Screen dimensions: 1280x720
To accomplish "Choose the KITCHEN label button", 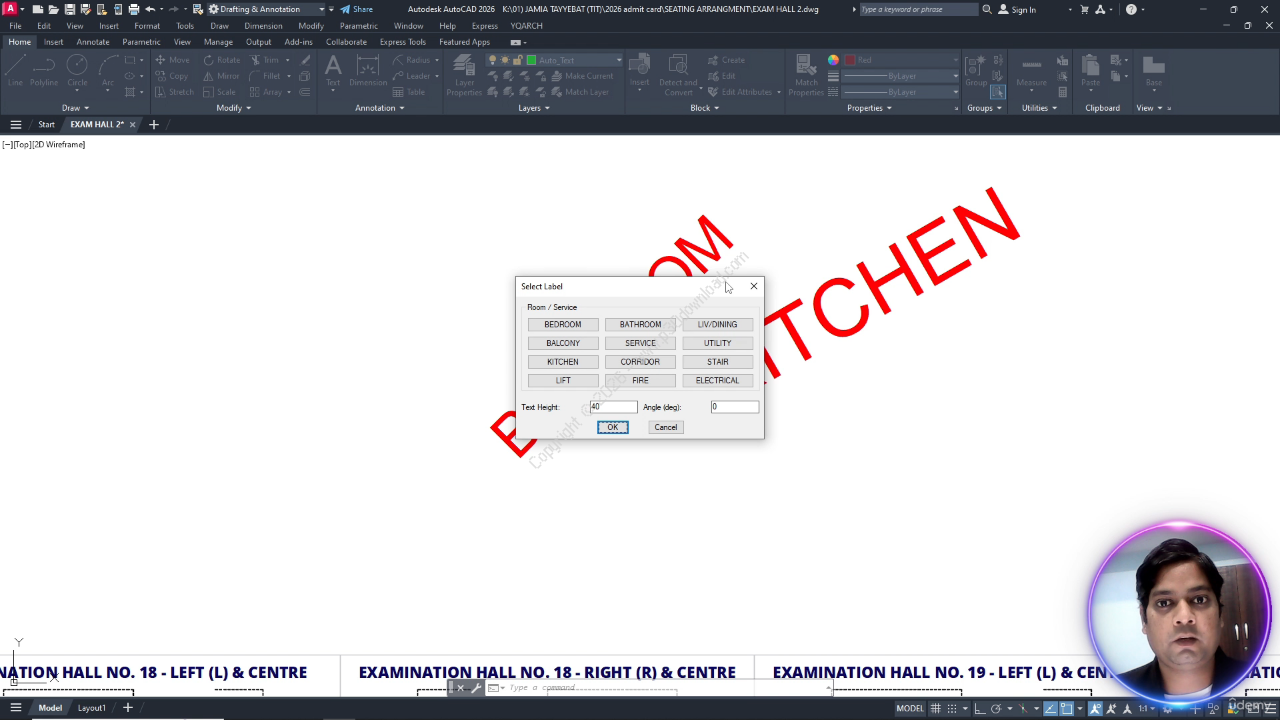I will [x=563, y=362].
